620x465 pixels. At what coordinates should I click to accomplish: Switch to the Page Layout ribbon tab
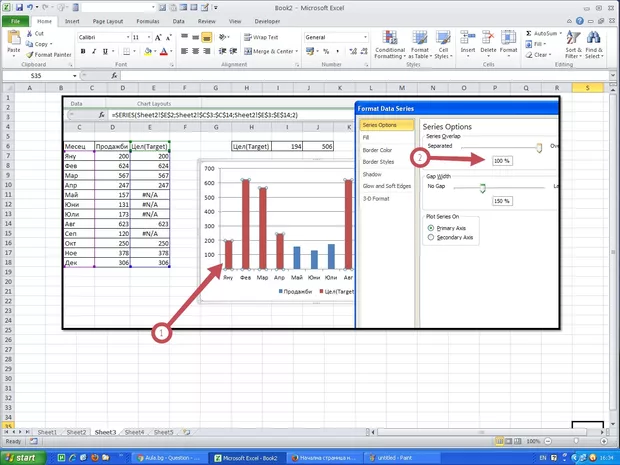pyautogui.click(x=108, y=19)
